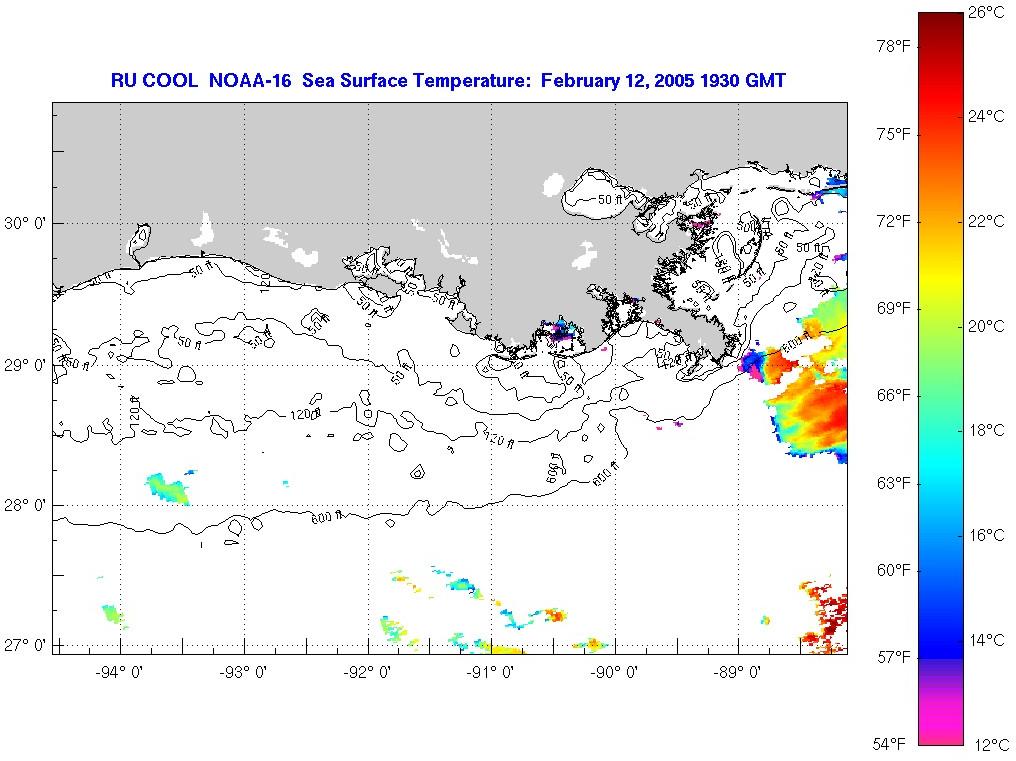The height and width of the screenshot is (761, 1016).
Task: Click the dark red patch near 27°N bottom right
Action: 826,616
